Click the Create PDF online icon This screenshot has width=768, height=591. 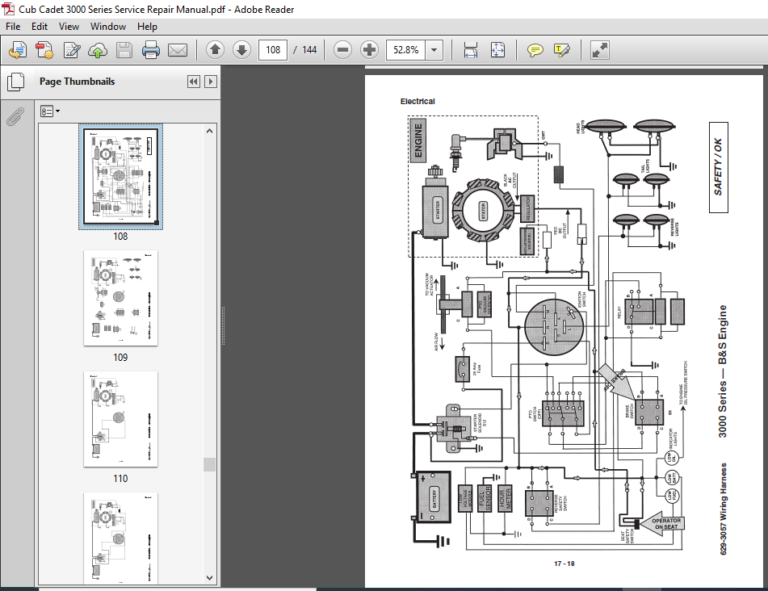tap(18, 50)
